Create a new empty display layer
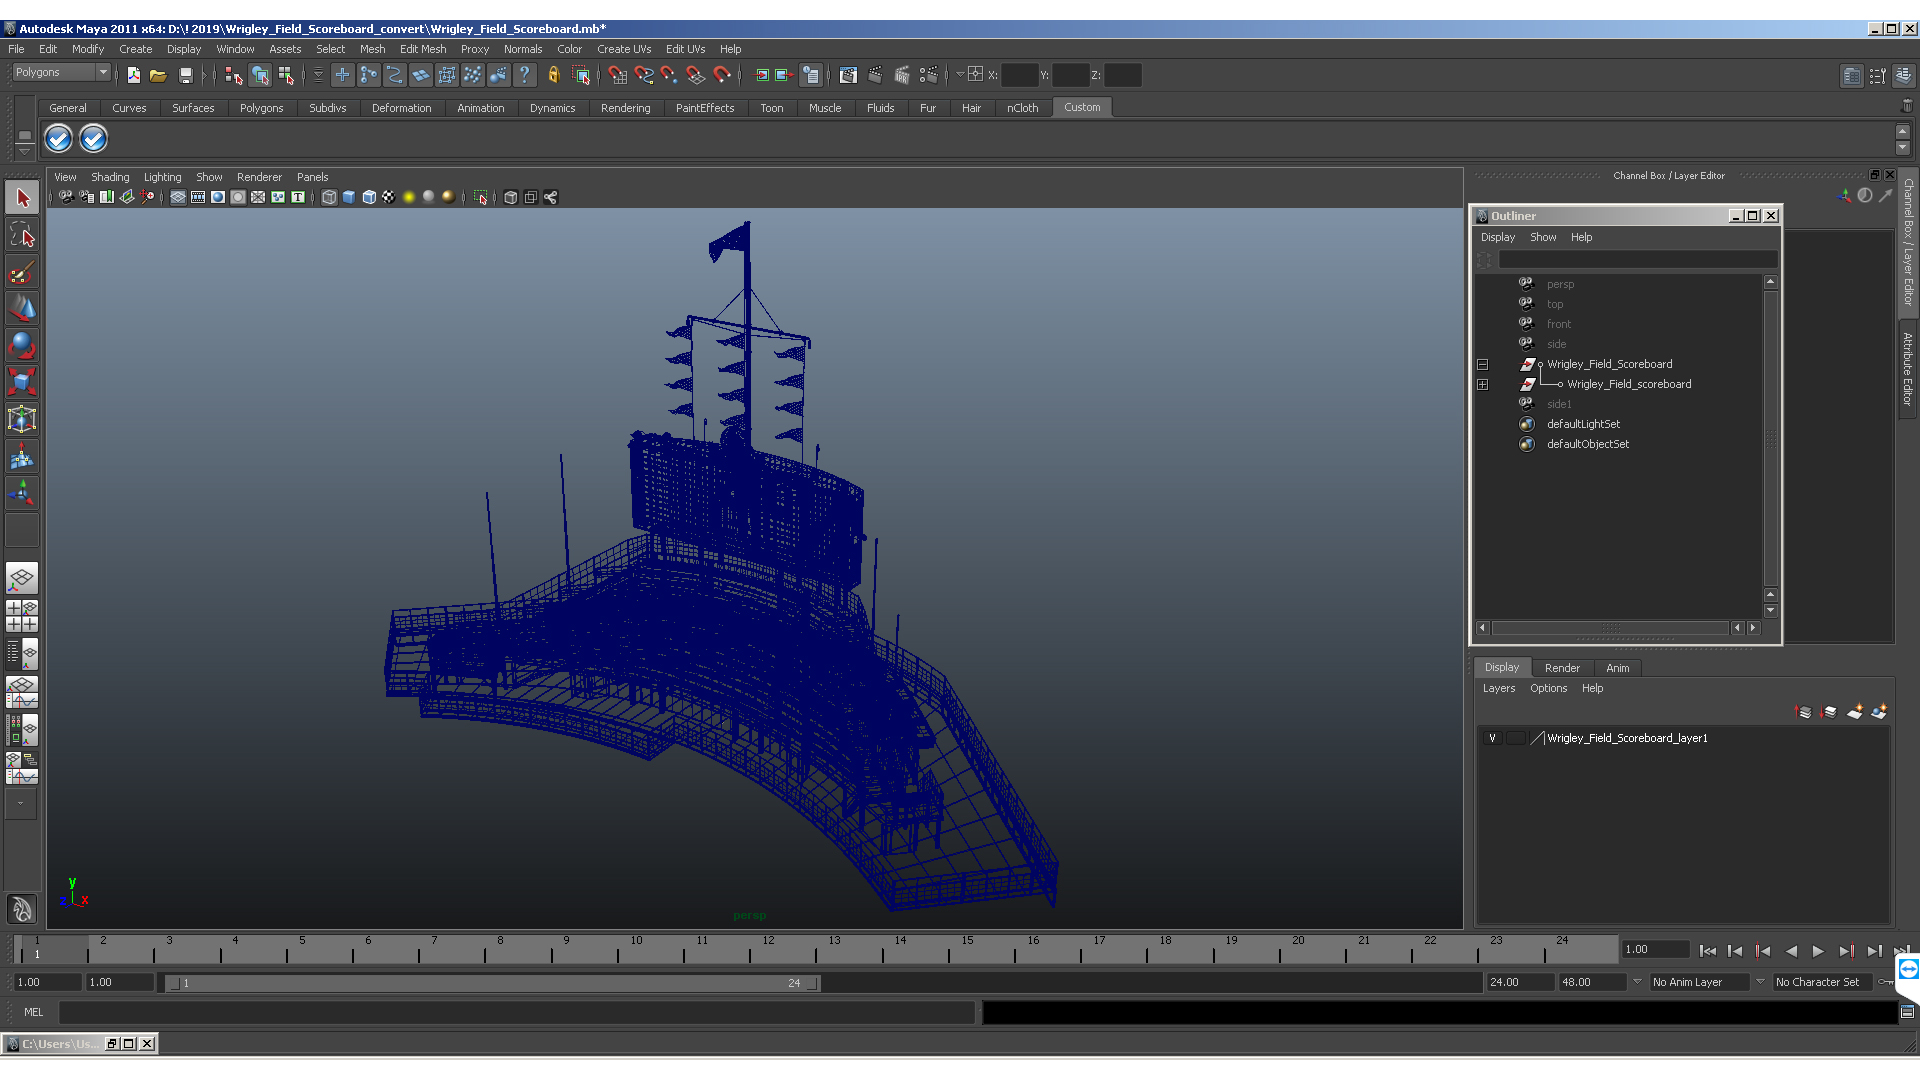The height and width of the screenshot is (1080, 1920). [x=1855, y=712]
